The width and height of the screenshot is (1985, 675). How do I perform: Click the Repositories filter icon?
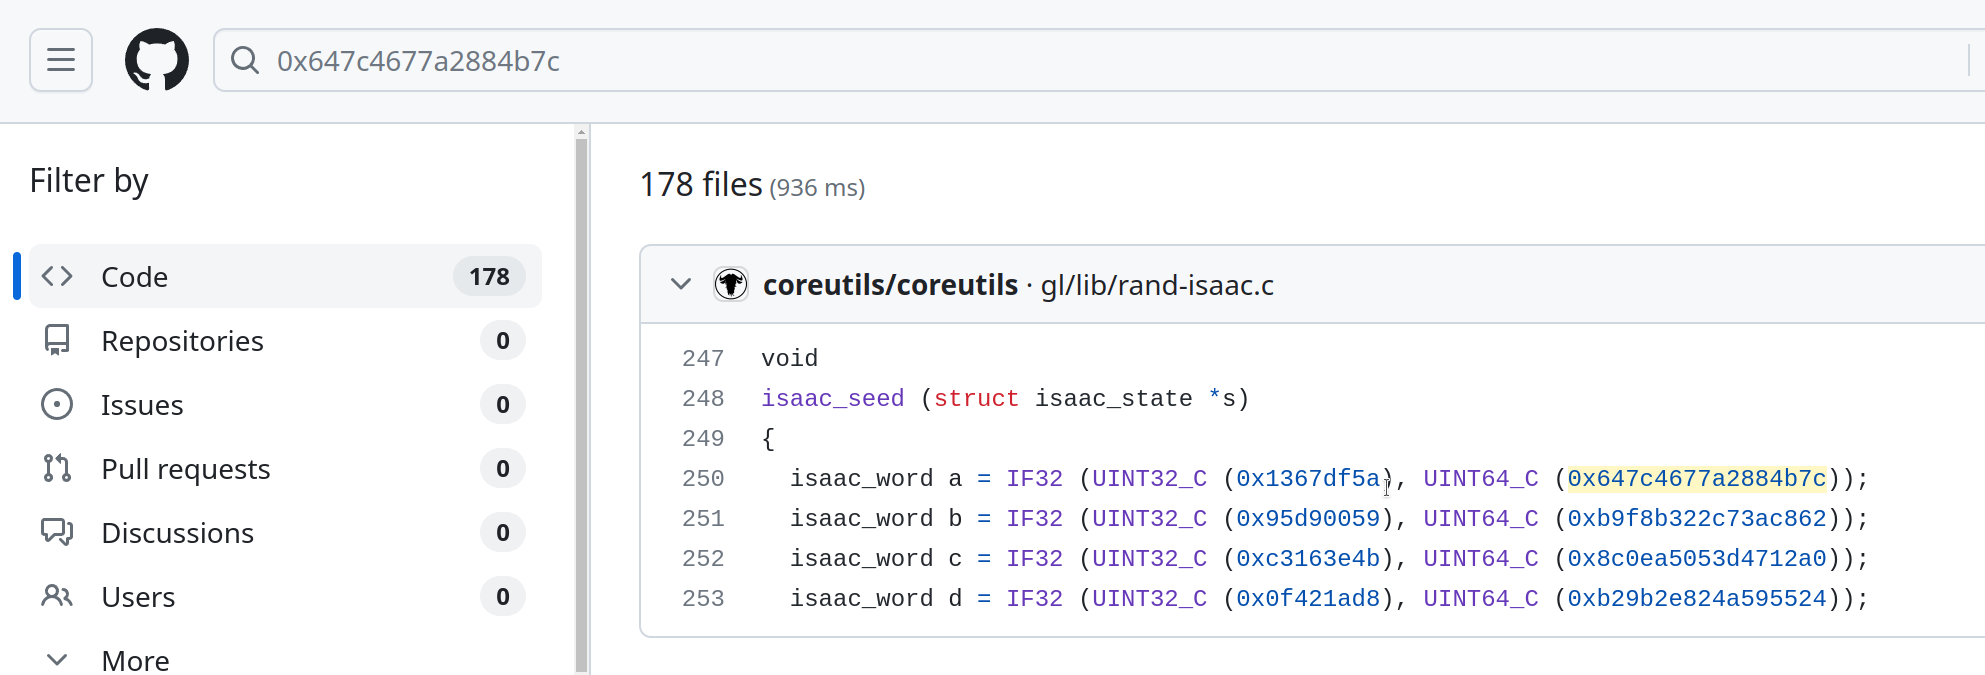pos(57,340)
